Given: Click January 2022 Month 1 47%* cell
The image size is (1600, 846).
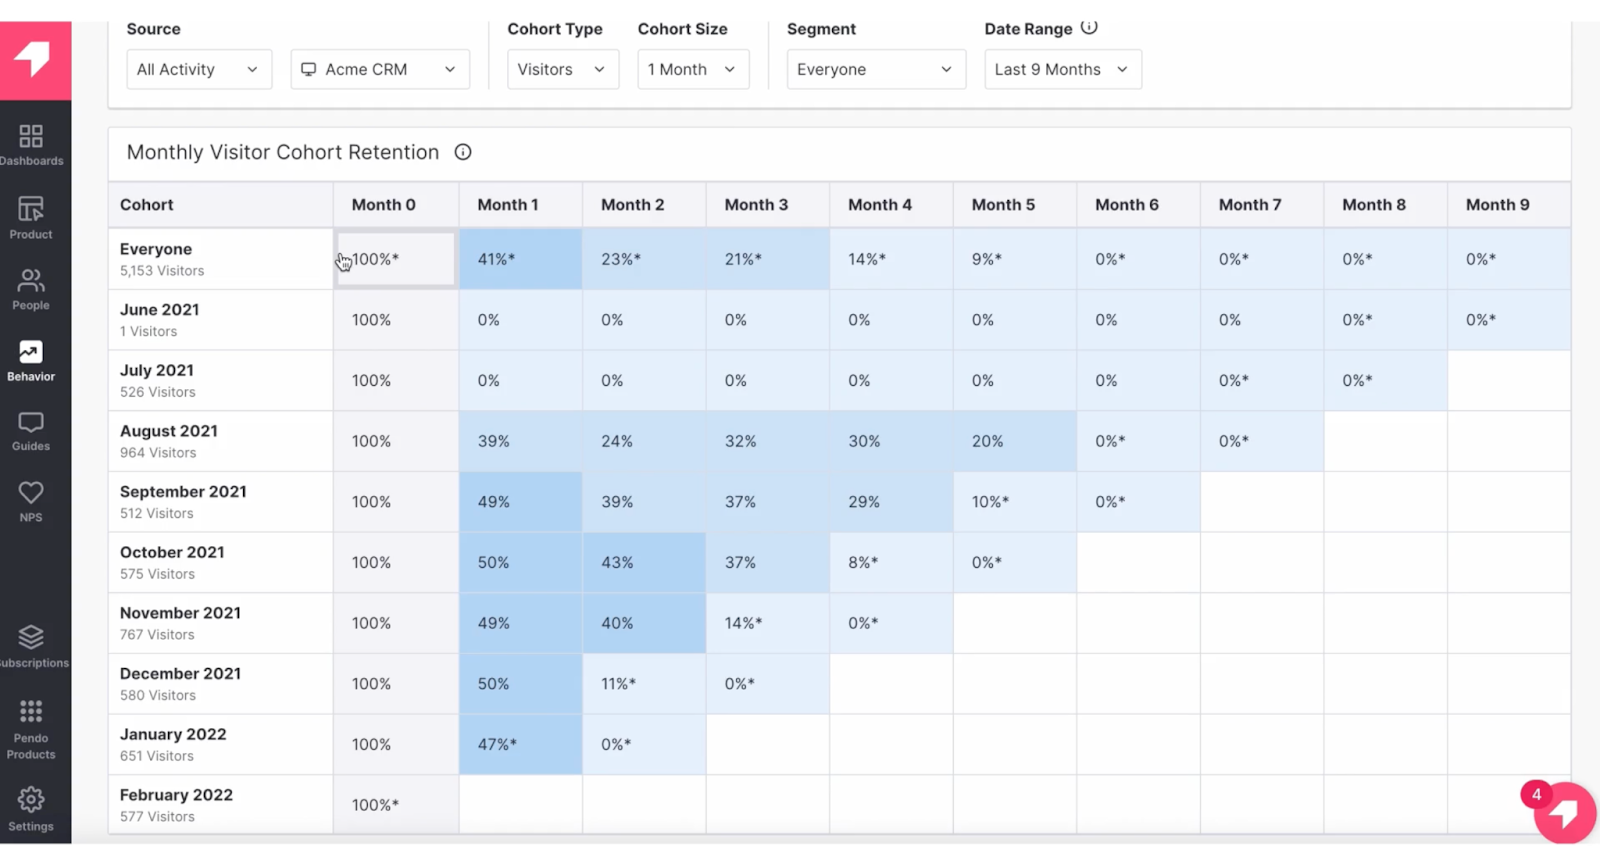Looking at the screenshot, I should [x=521, y=745].
